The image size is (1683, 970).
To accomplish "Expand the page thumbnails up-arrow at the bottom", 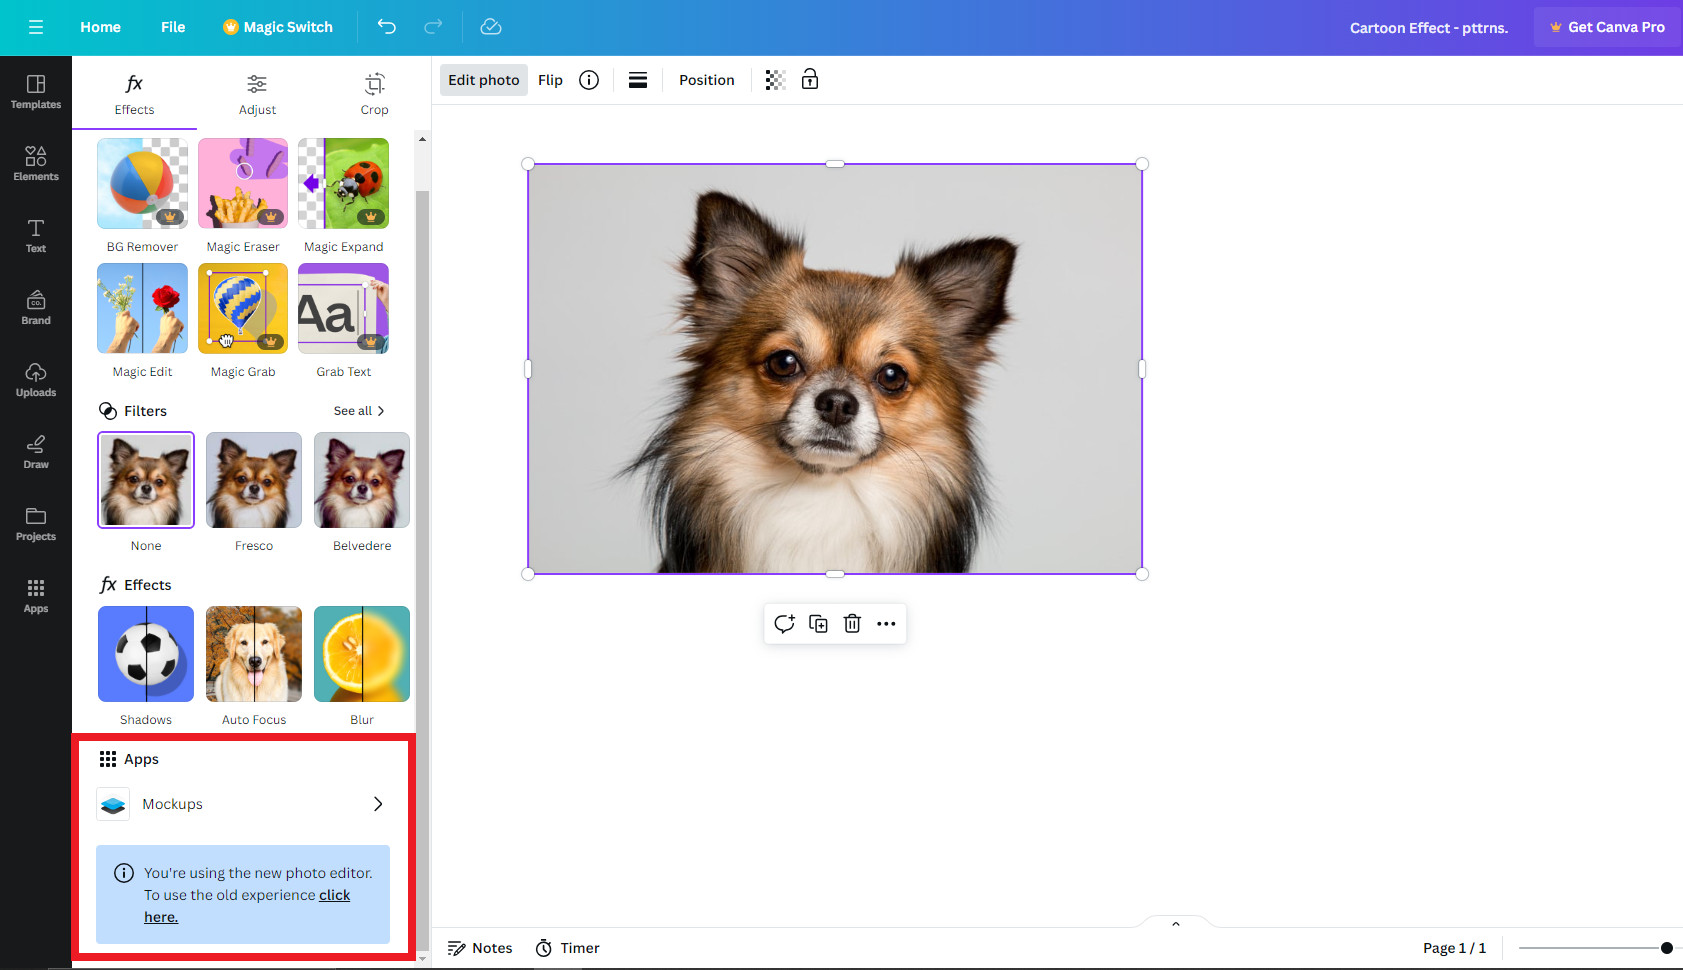I will (x=1176, y=923).
